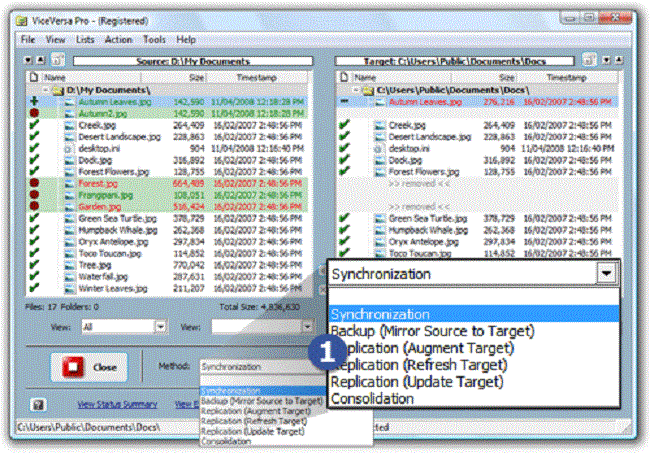
Task: Click the red Close button
Action: [89, 367]
